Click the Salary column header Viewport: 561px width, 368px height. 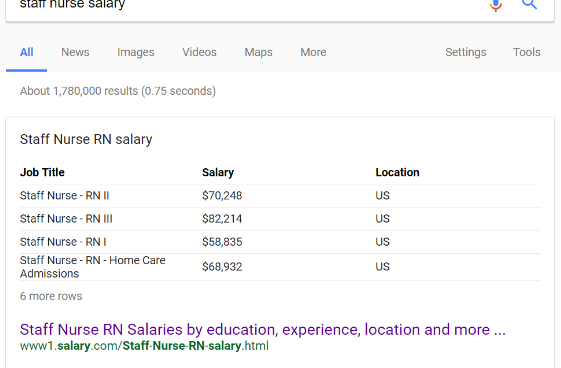(218, 172)
